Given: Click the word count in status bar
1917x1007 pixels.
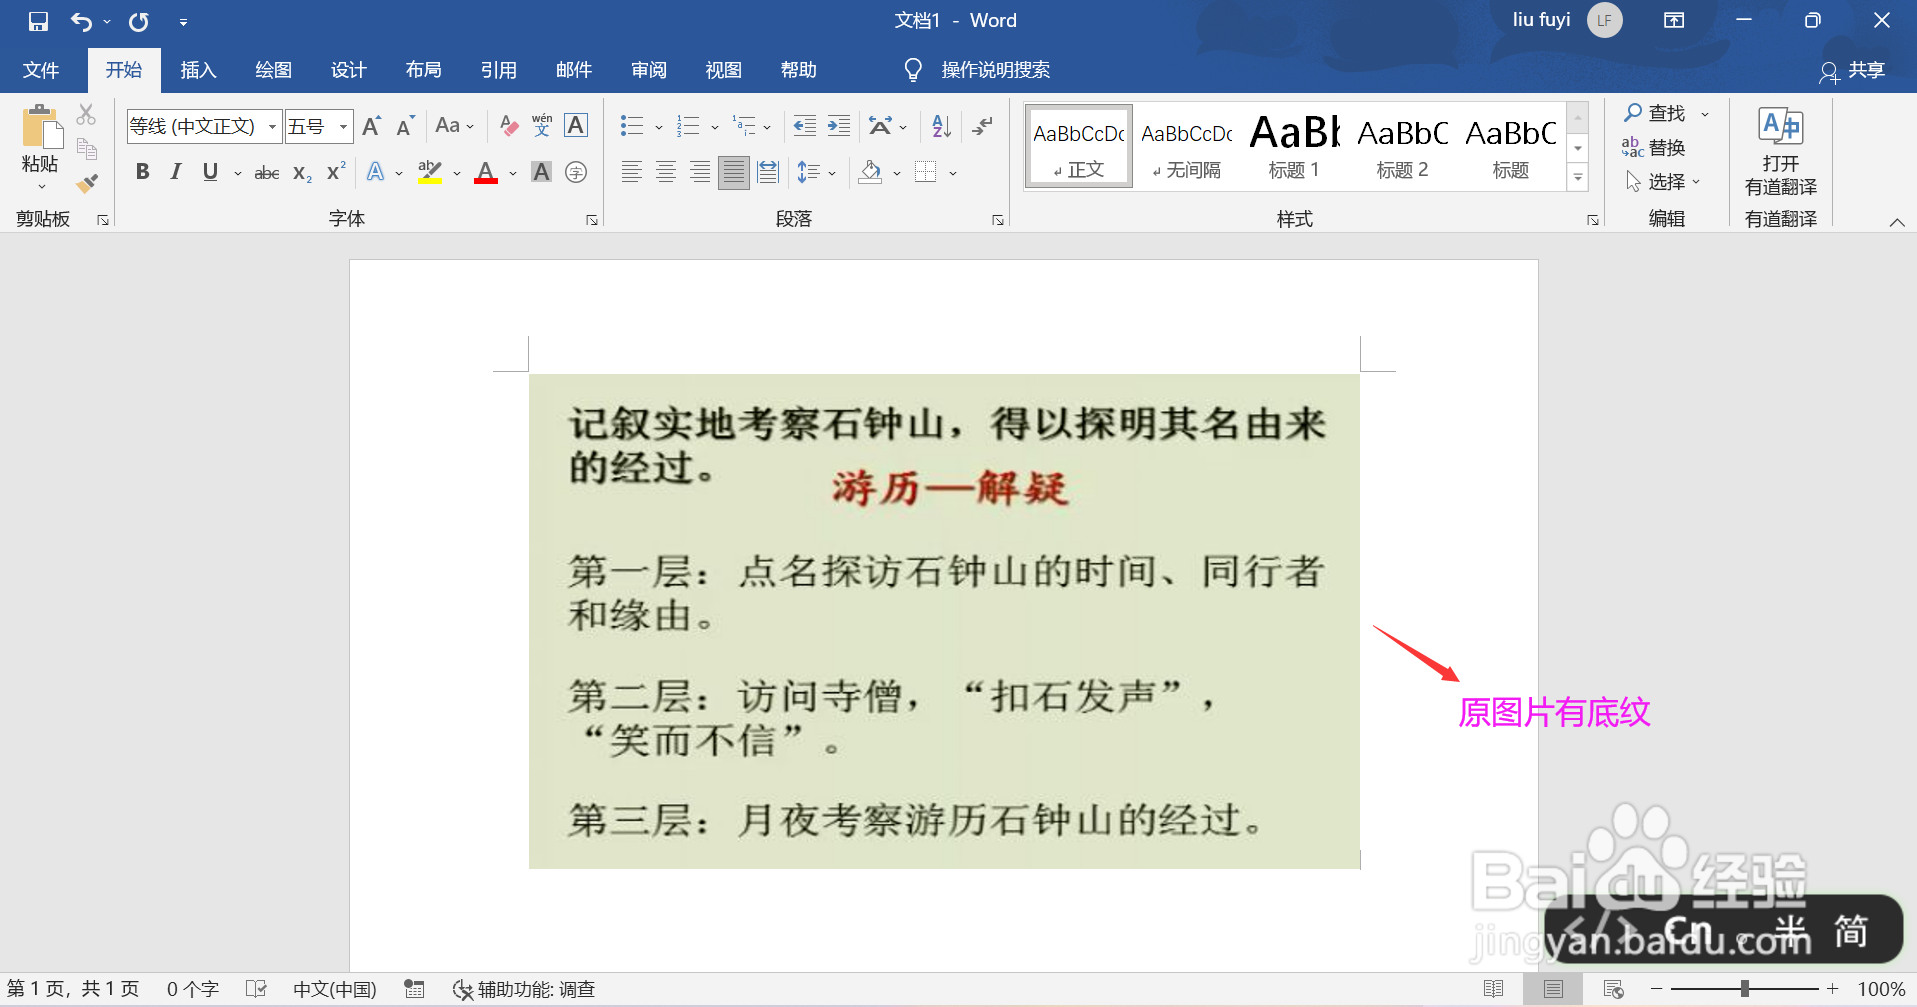Looking at the screenshot, I should [x=191, y=988].
